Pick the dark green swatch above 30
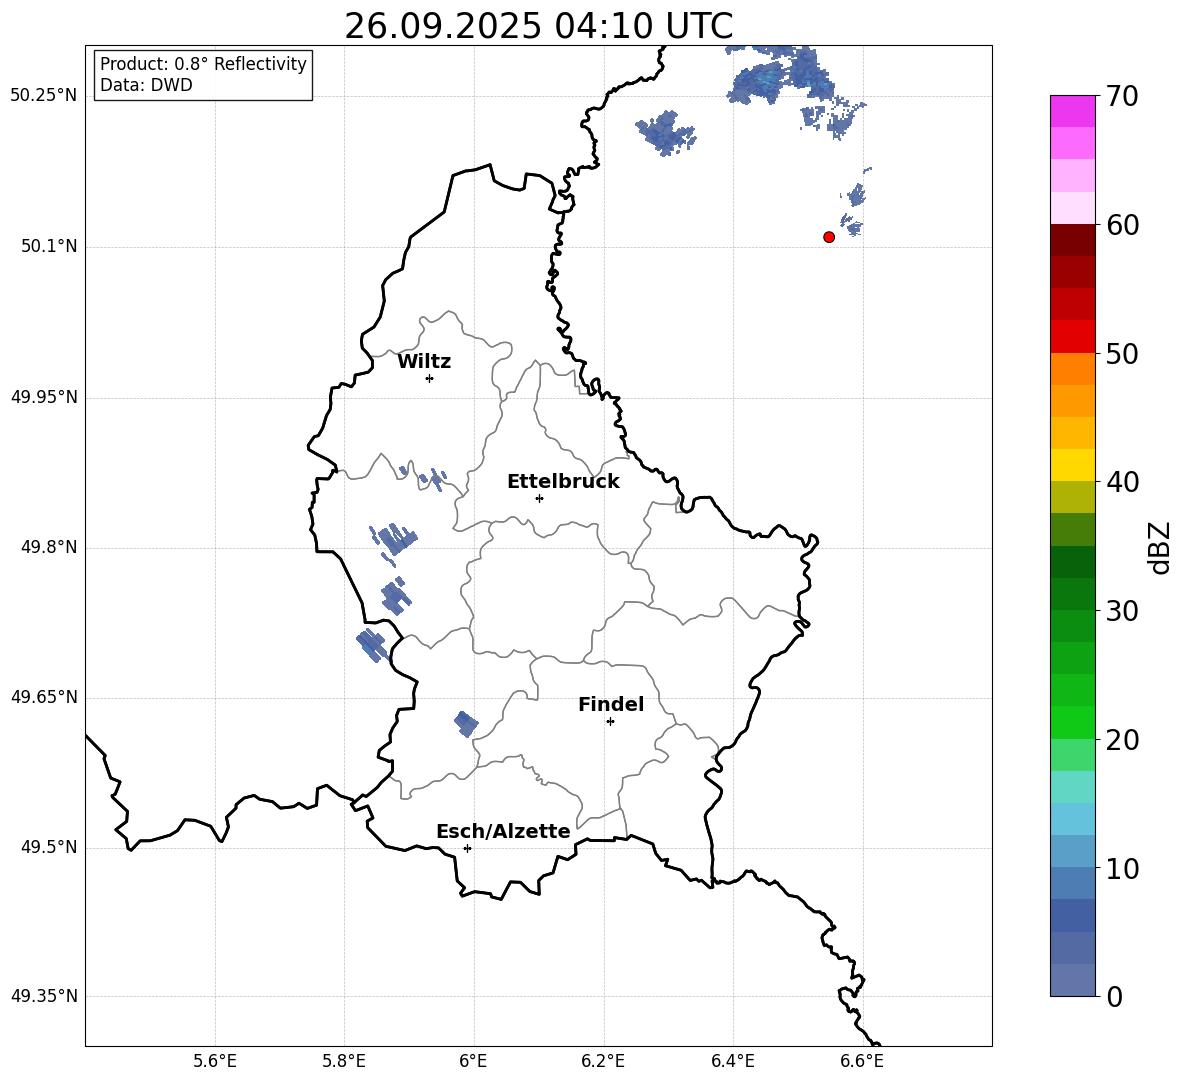 [x=1072, y=562]
